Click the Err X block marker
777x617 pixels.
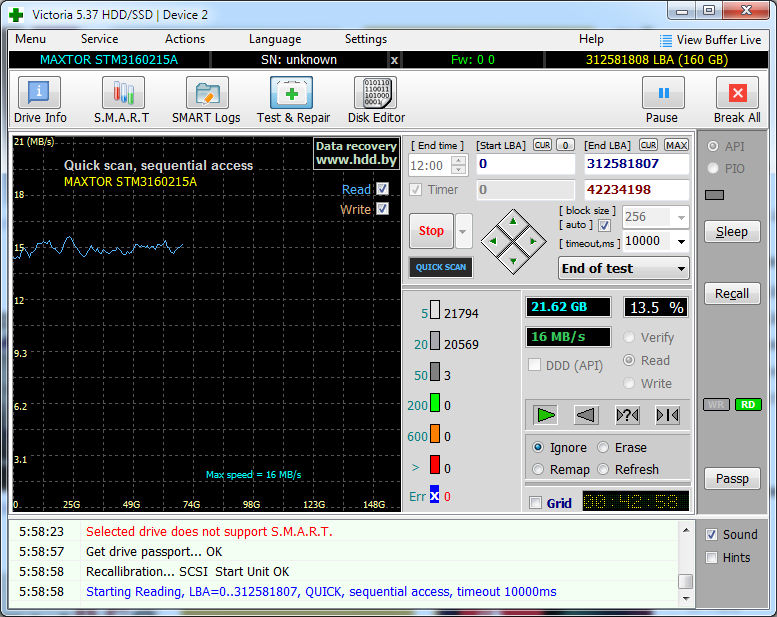coord(434,495)
